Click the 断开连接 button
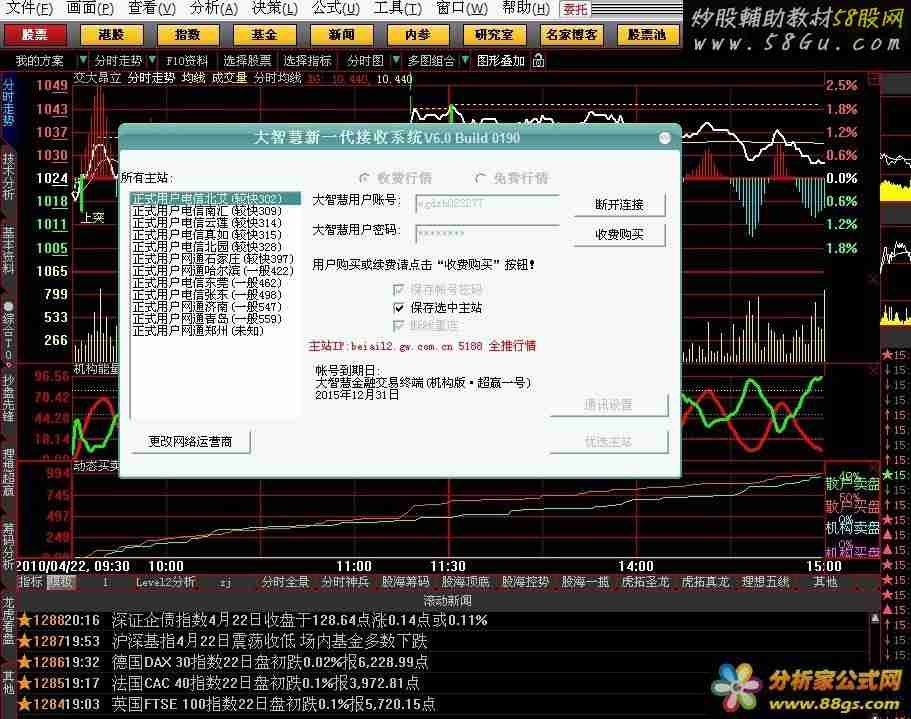This screenshot has height=719, width=911. click(x=619, y=204)
